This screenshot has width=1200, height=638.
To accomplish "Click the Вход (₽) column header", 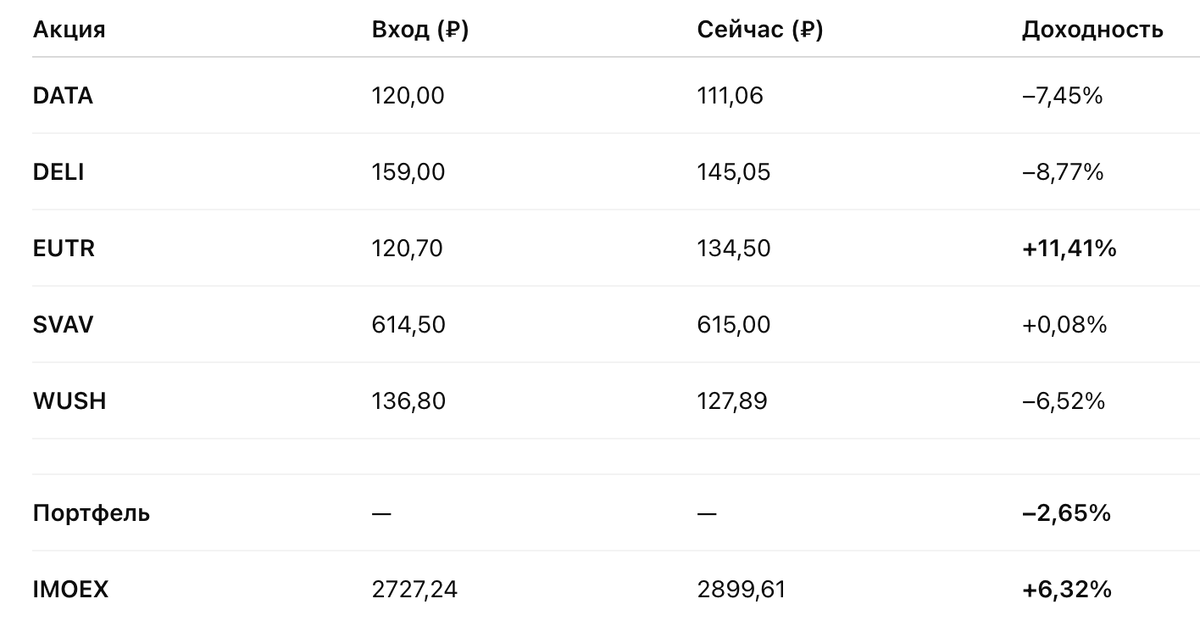I will tap(420, 30).
